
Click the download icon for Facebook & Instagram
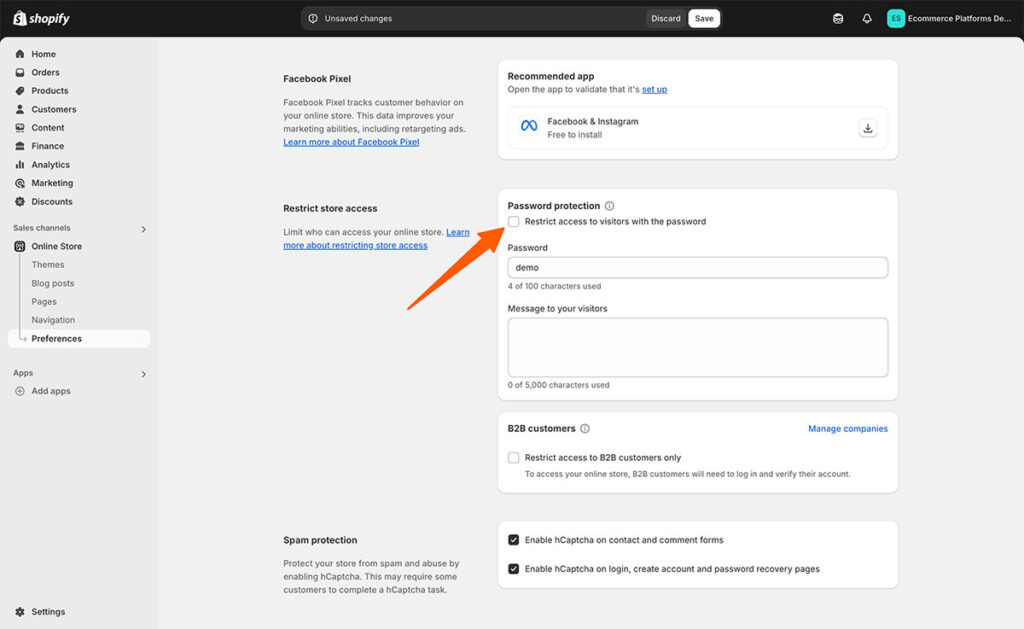pyautogui.click(x=867, y=128)
